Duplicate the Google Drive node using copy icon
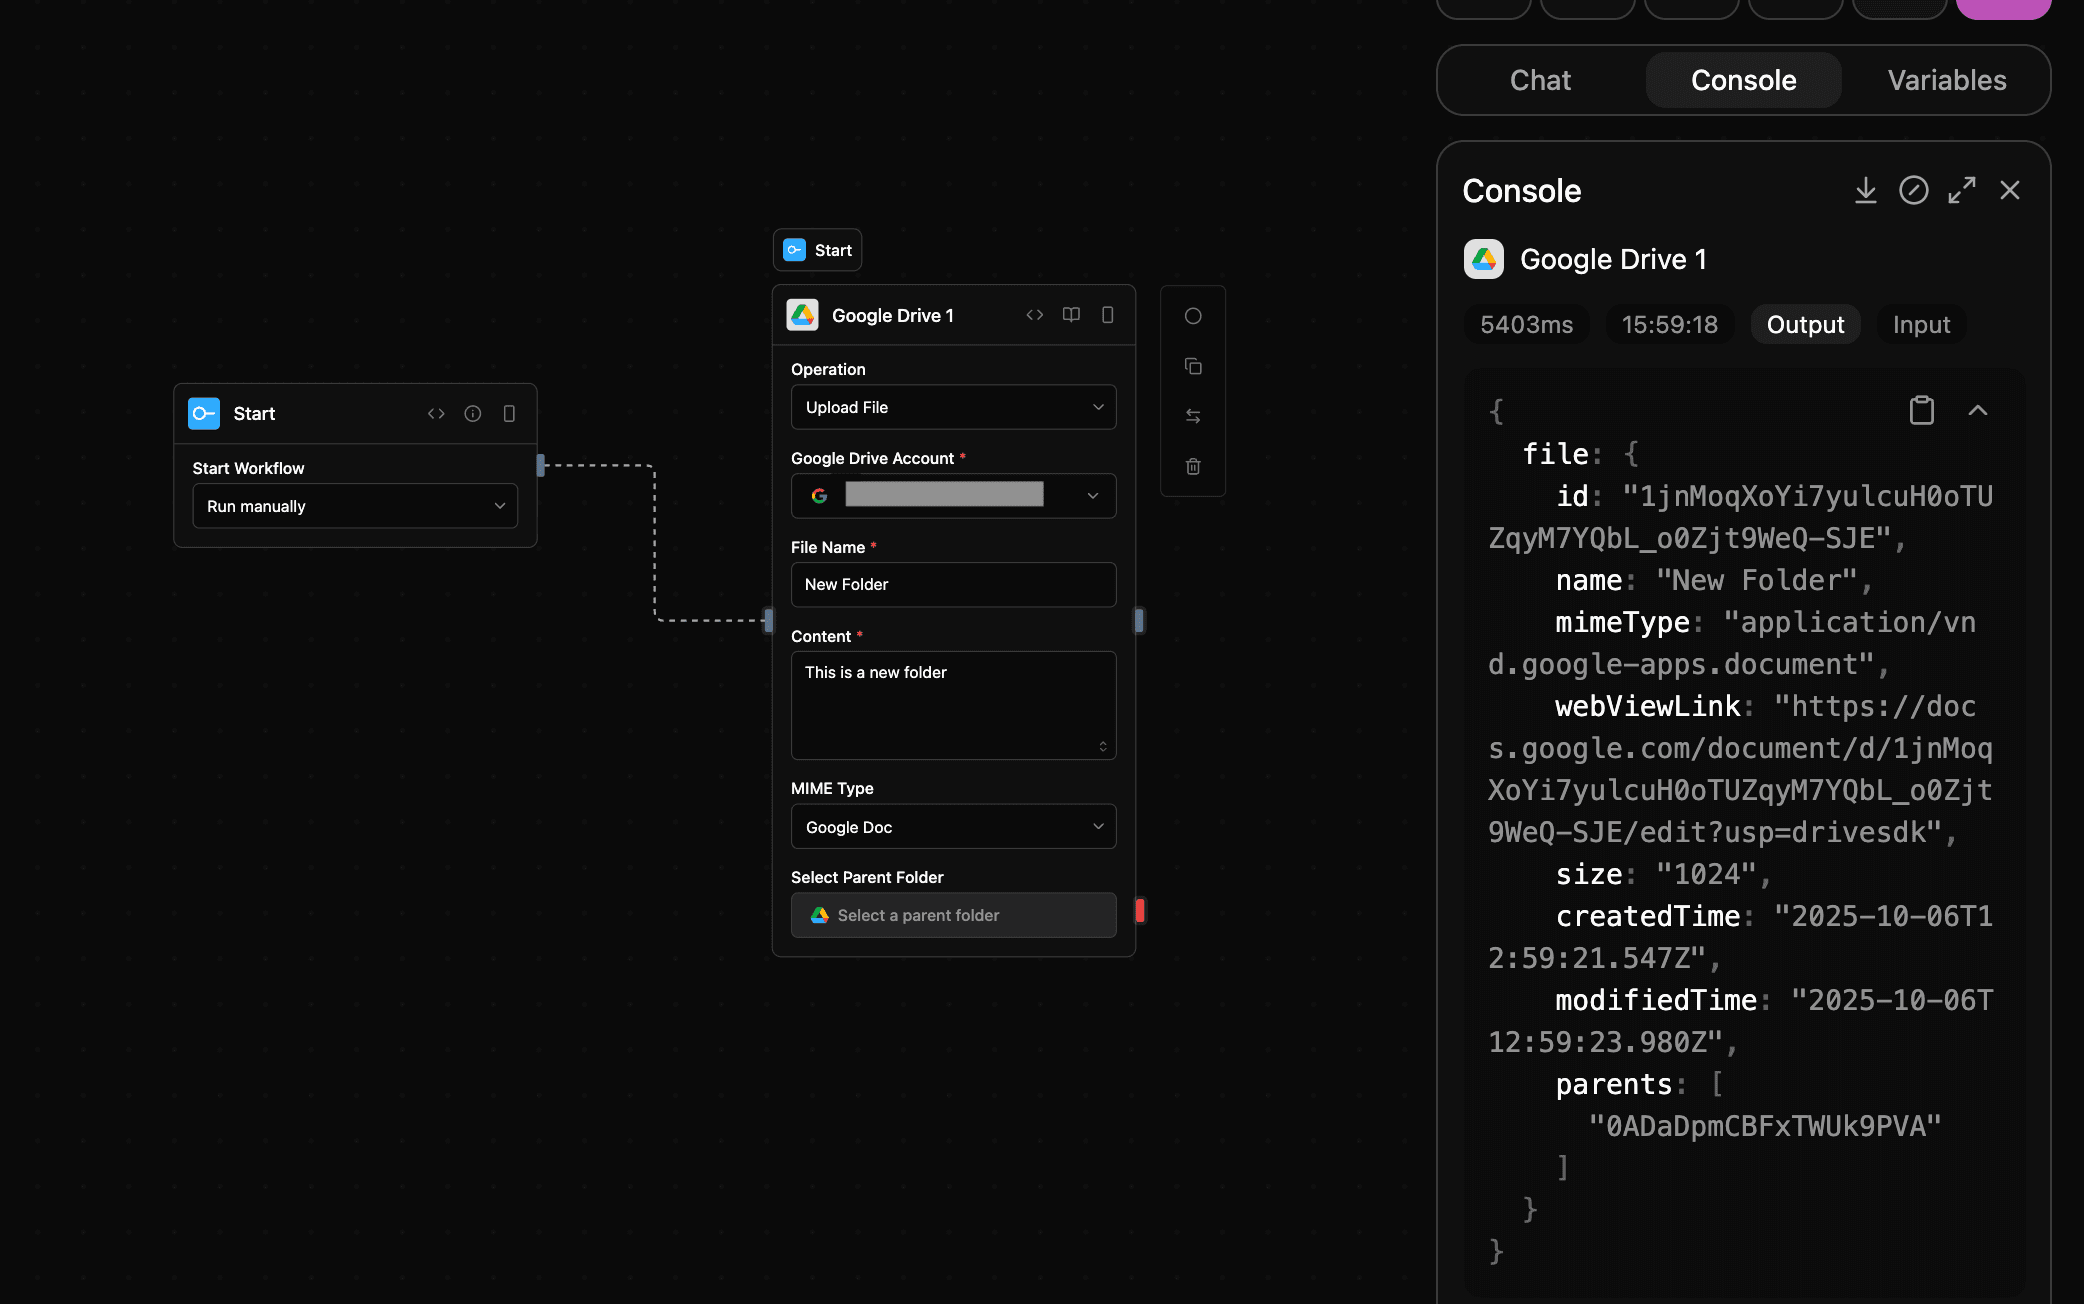 point(1193,366)
